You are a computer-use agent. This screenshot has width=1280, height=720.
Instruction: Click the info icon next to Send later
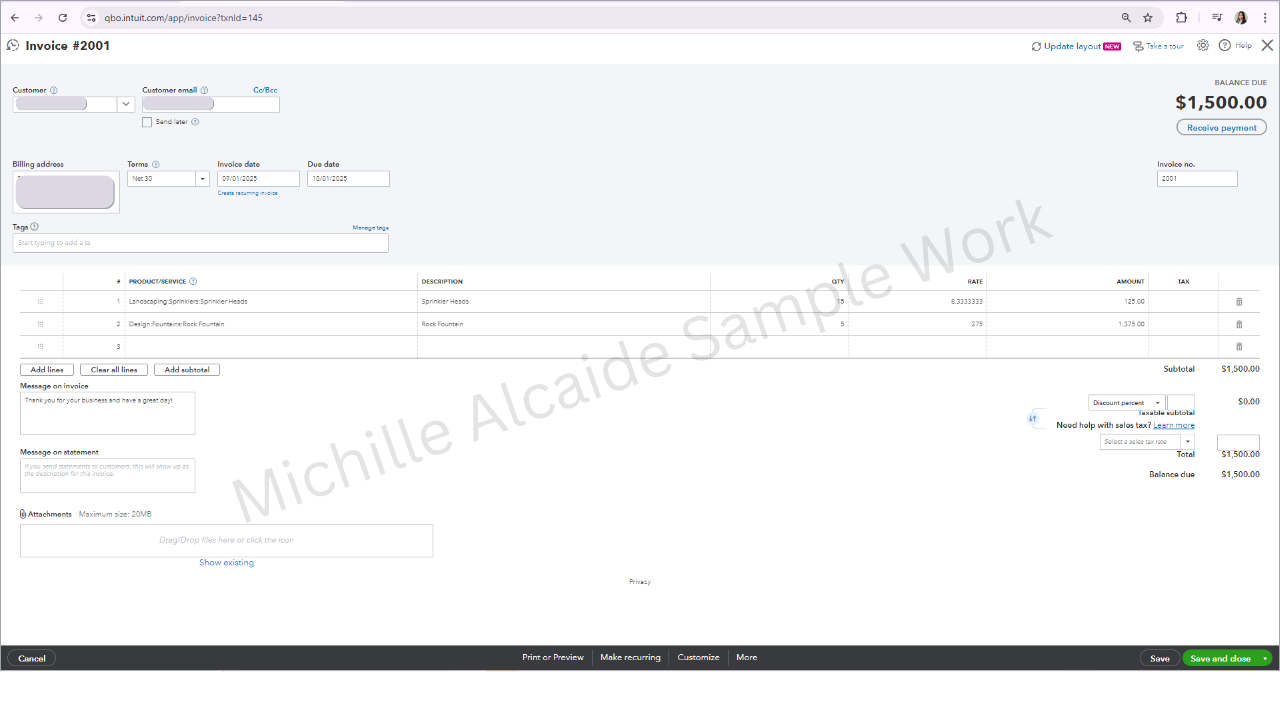195,122
